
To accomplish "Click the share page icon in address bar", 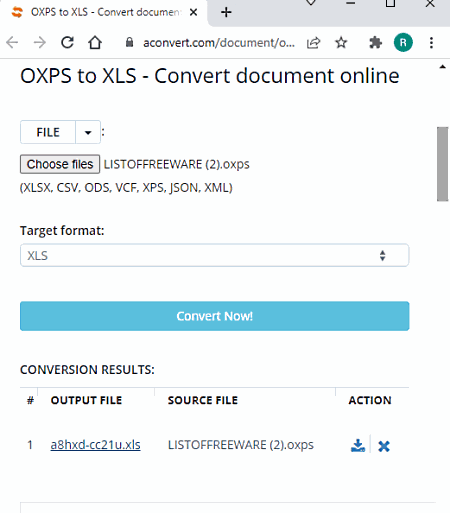I will [x=313, y=43].
